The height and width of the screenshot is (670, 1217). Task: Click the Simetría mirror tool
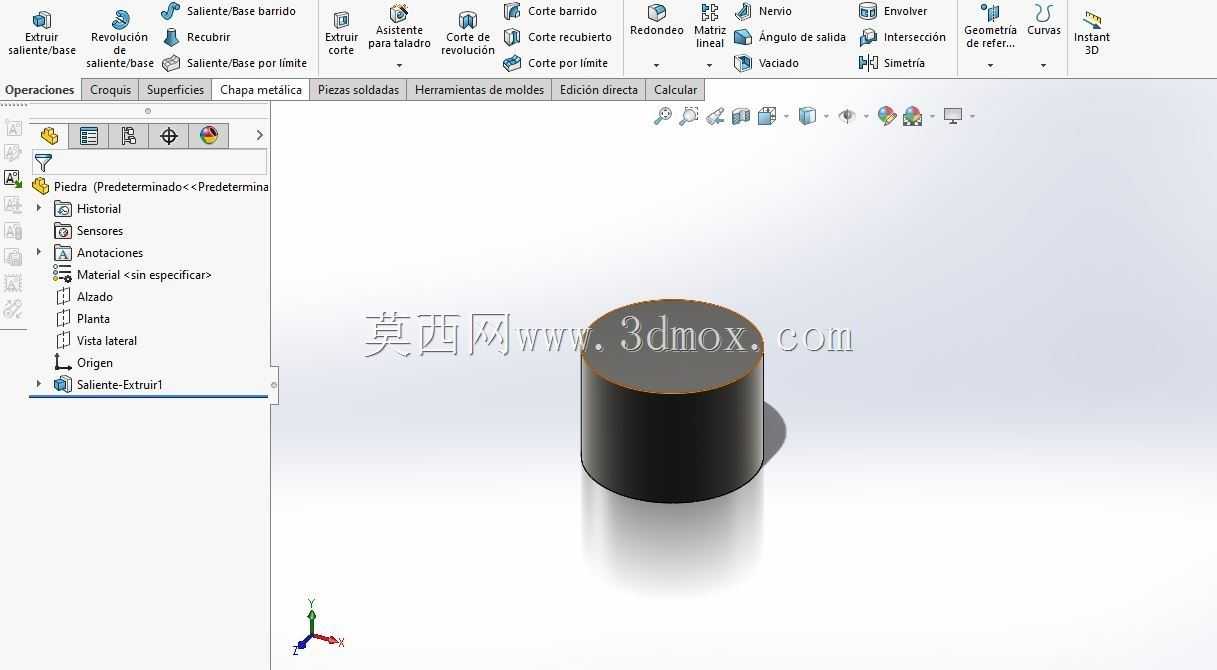pyautogui.click(x=892, y=63)
